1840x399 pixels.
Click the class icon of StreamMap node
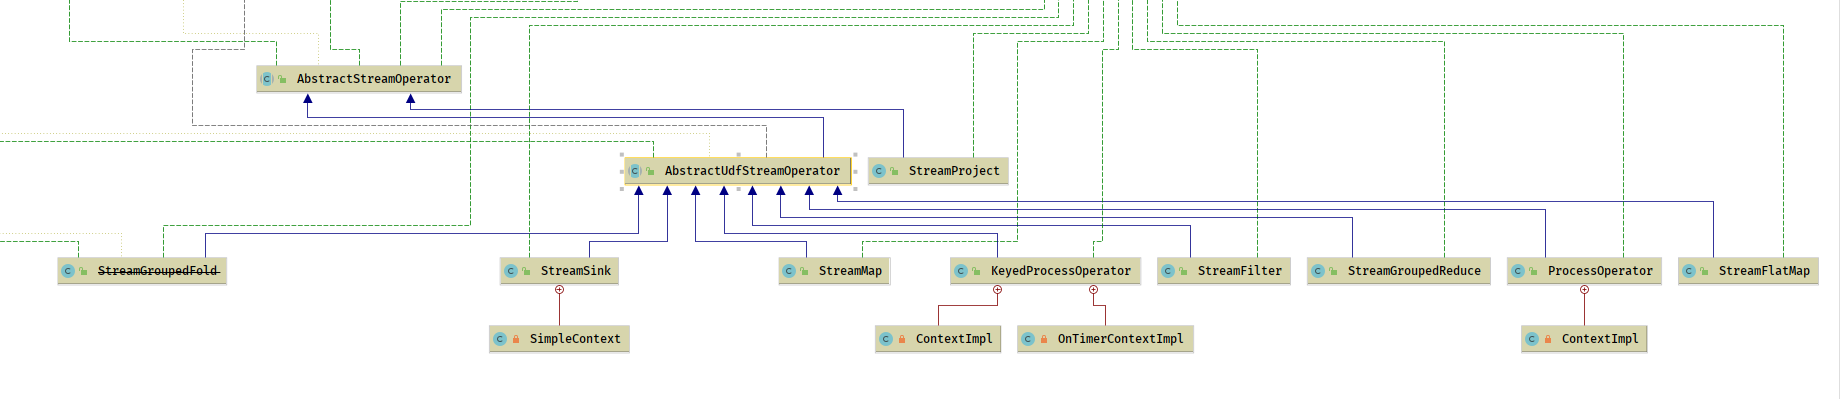(x=789, y=271)
